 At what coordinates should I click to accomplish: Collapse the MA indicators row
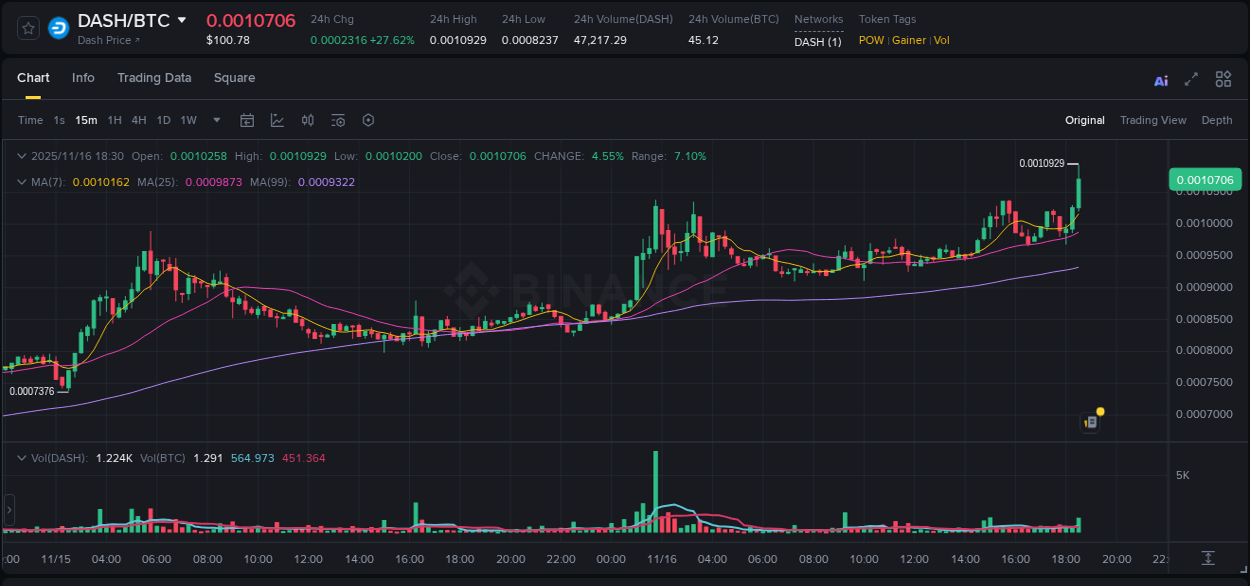[x=20, y=182]
